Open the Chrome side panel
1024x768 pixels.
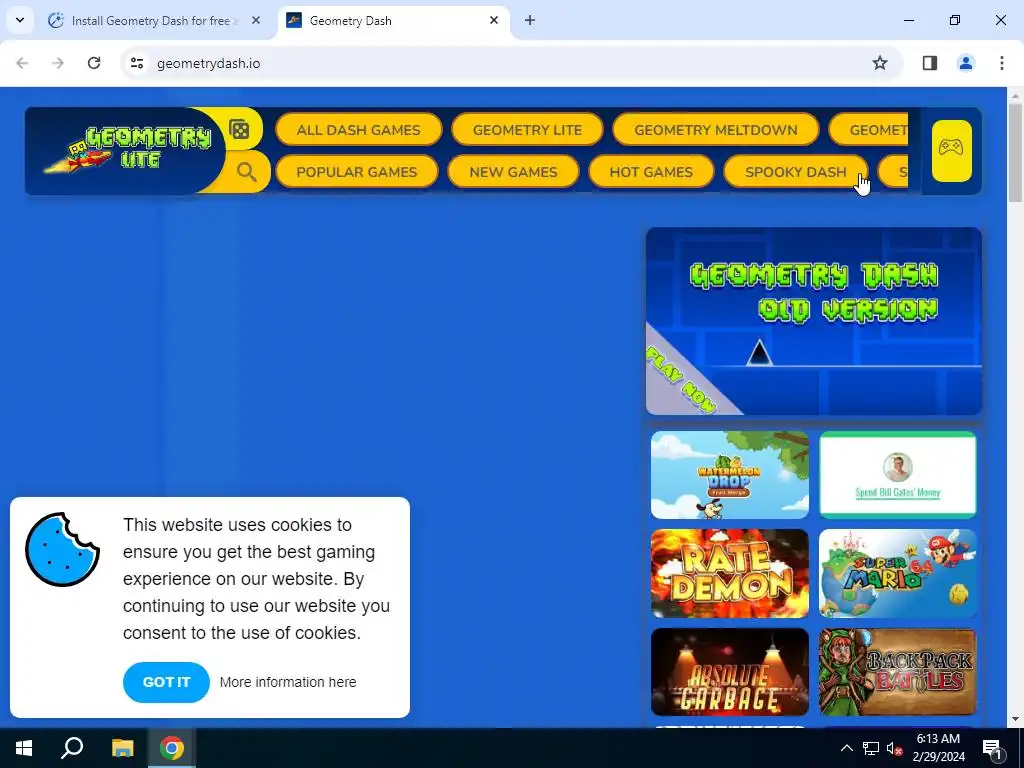(x=929, y=63)
